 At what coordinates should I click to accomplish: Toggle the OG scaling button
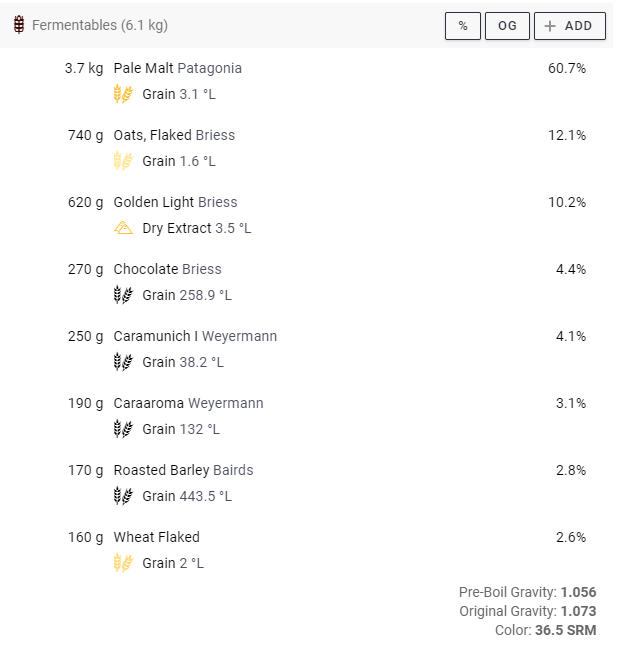[x=507, y=26]
